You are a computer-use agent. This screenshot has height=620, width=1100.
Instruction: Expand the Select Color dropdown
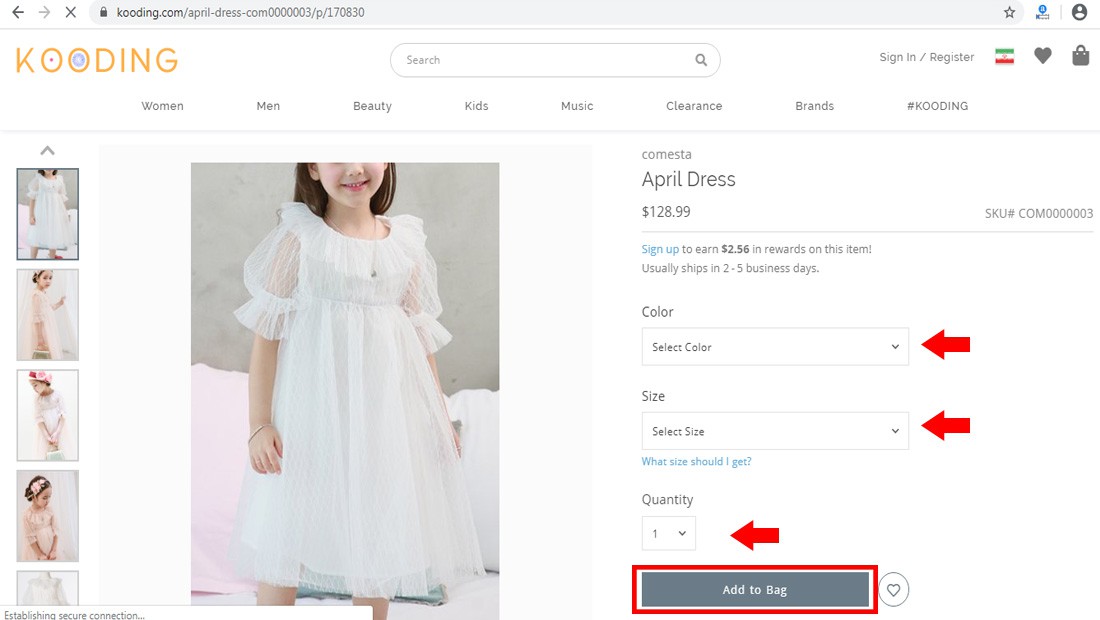pyautogui.click(x=775, y=347)
